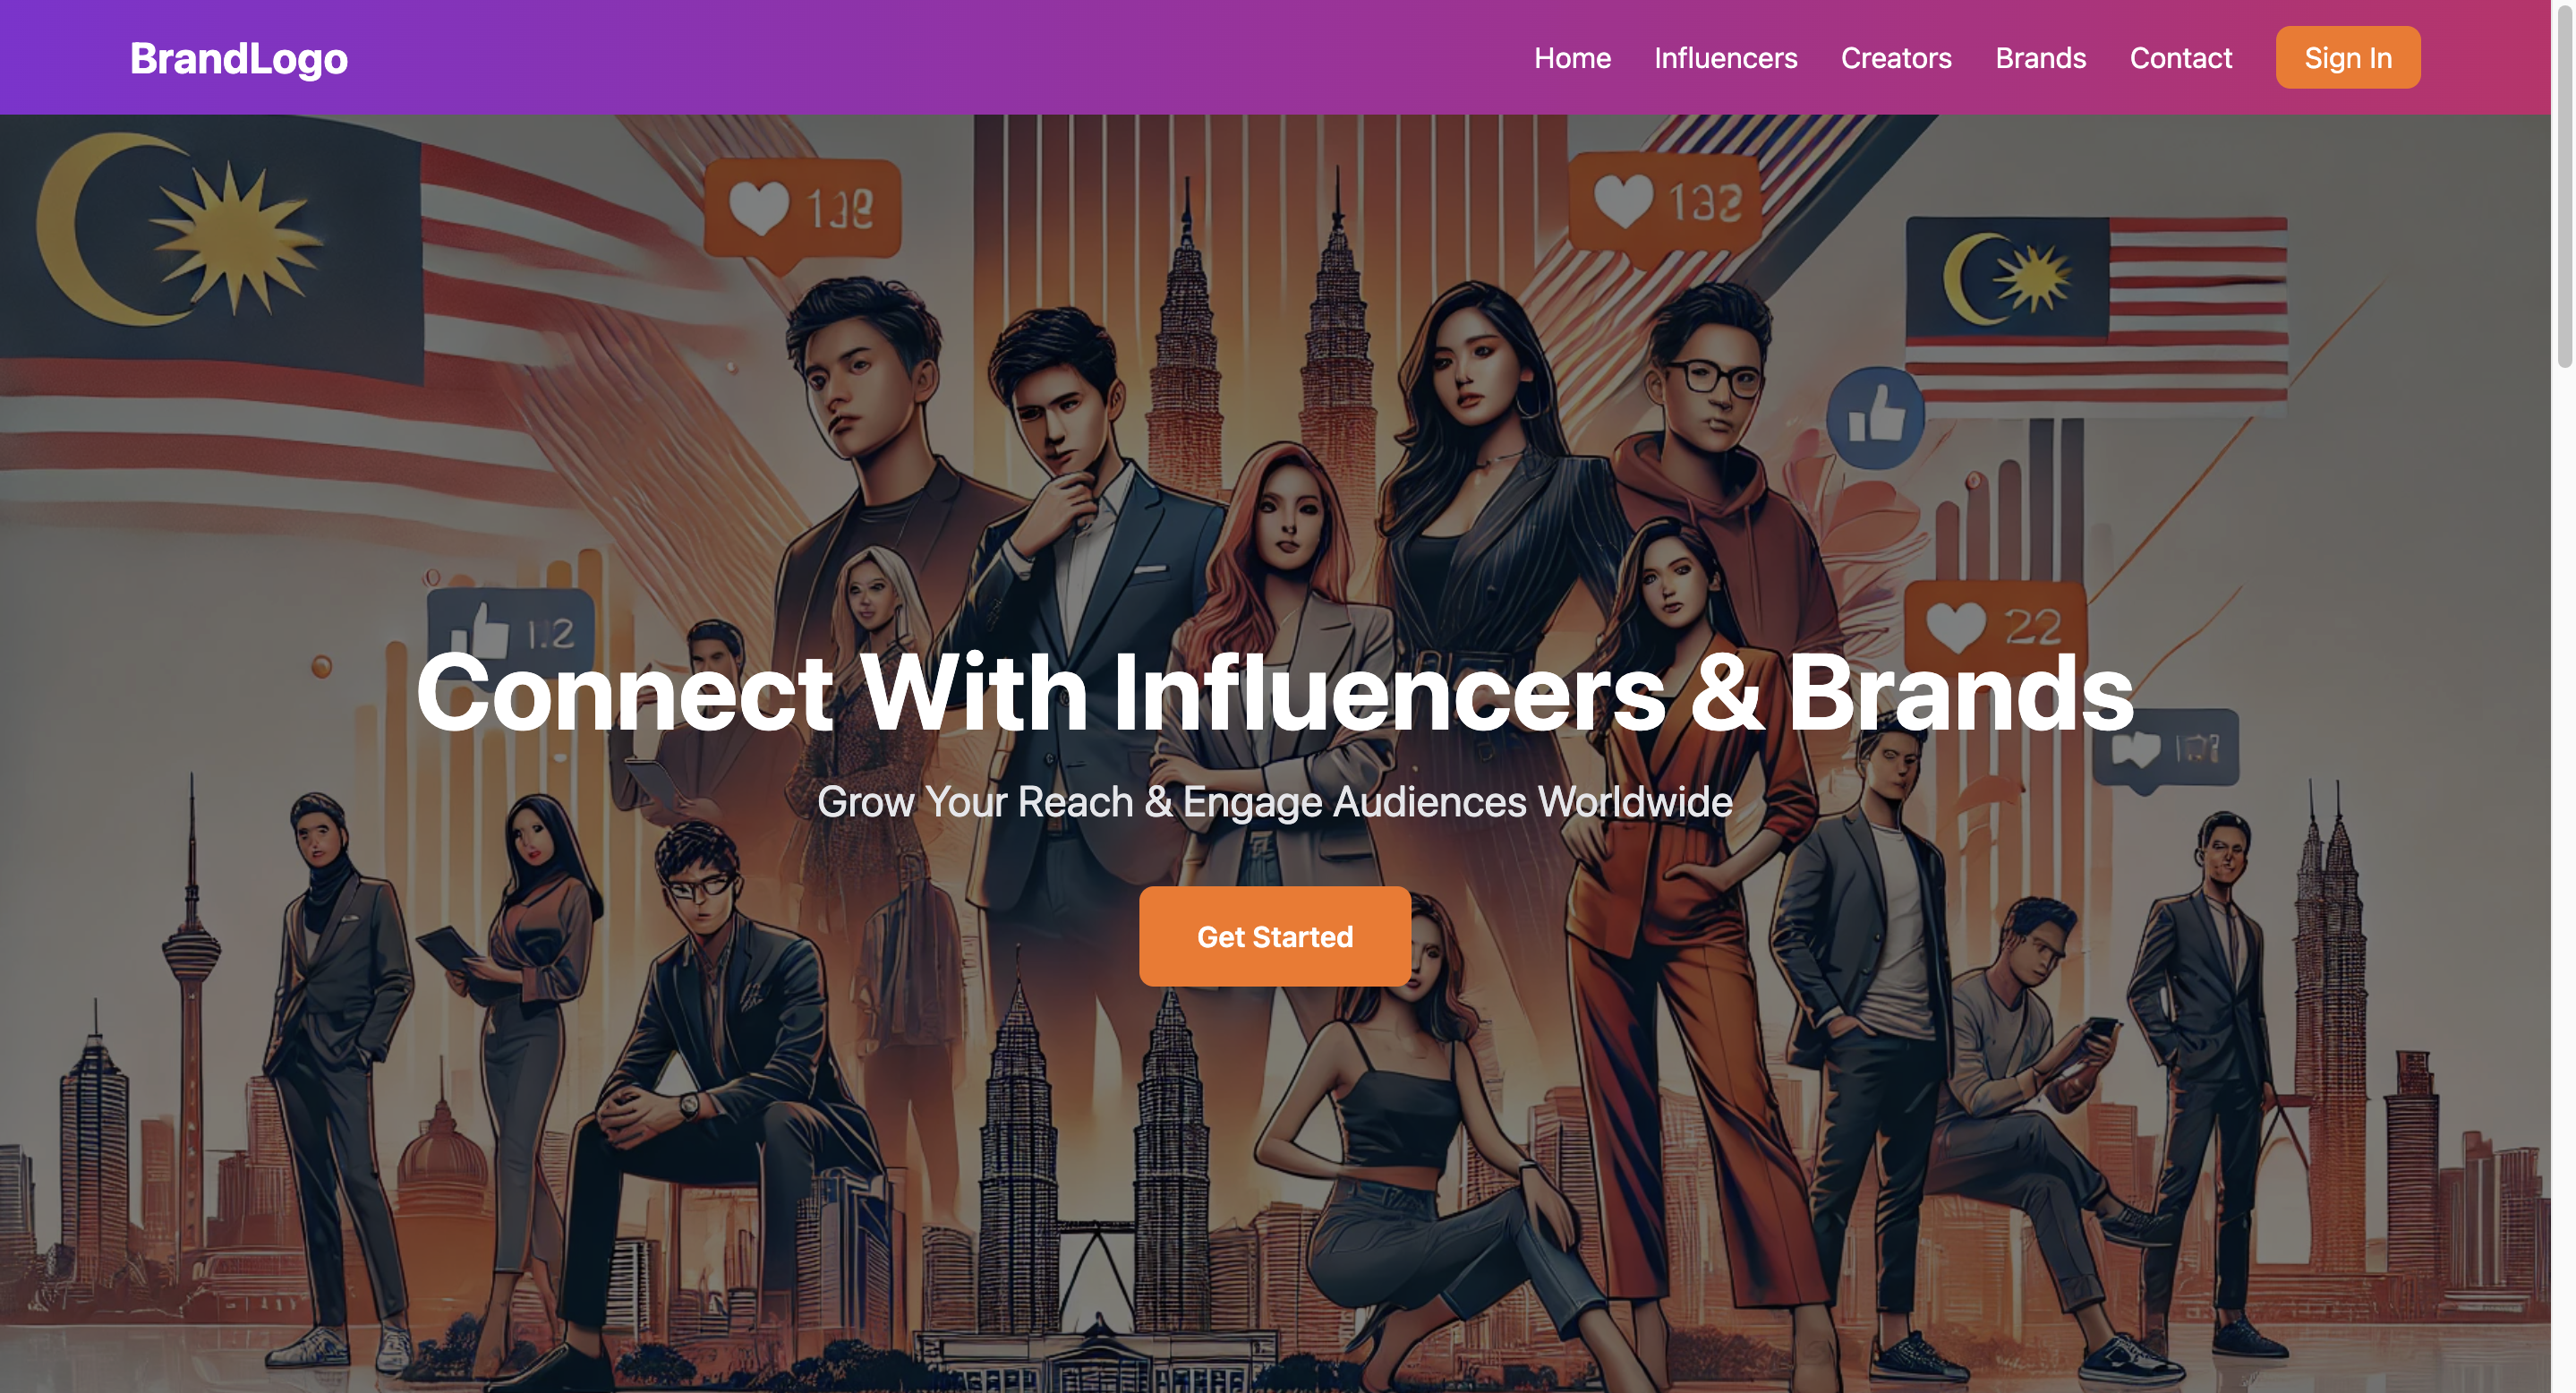Viewport: 2576px width, 1393px height.
Task: Click the small Malaysian flag graphic
Action: 2095,308
